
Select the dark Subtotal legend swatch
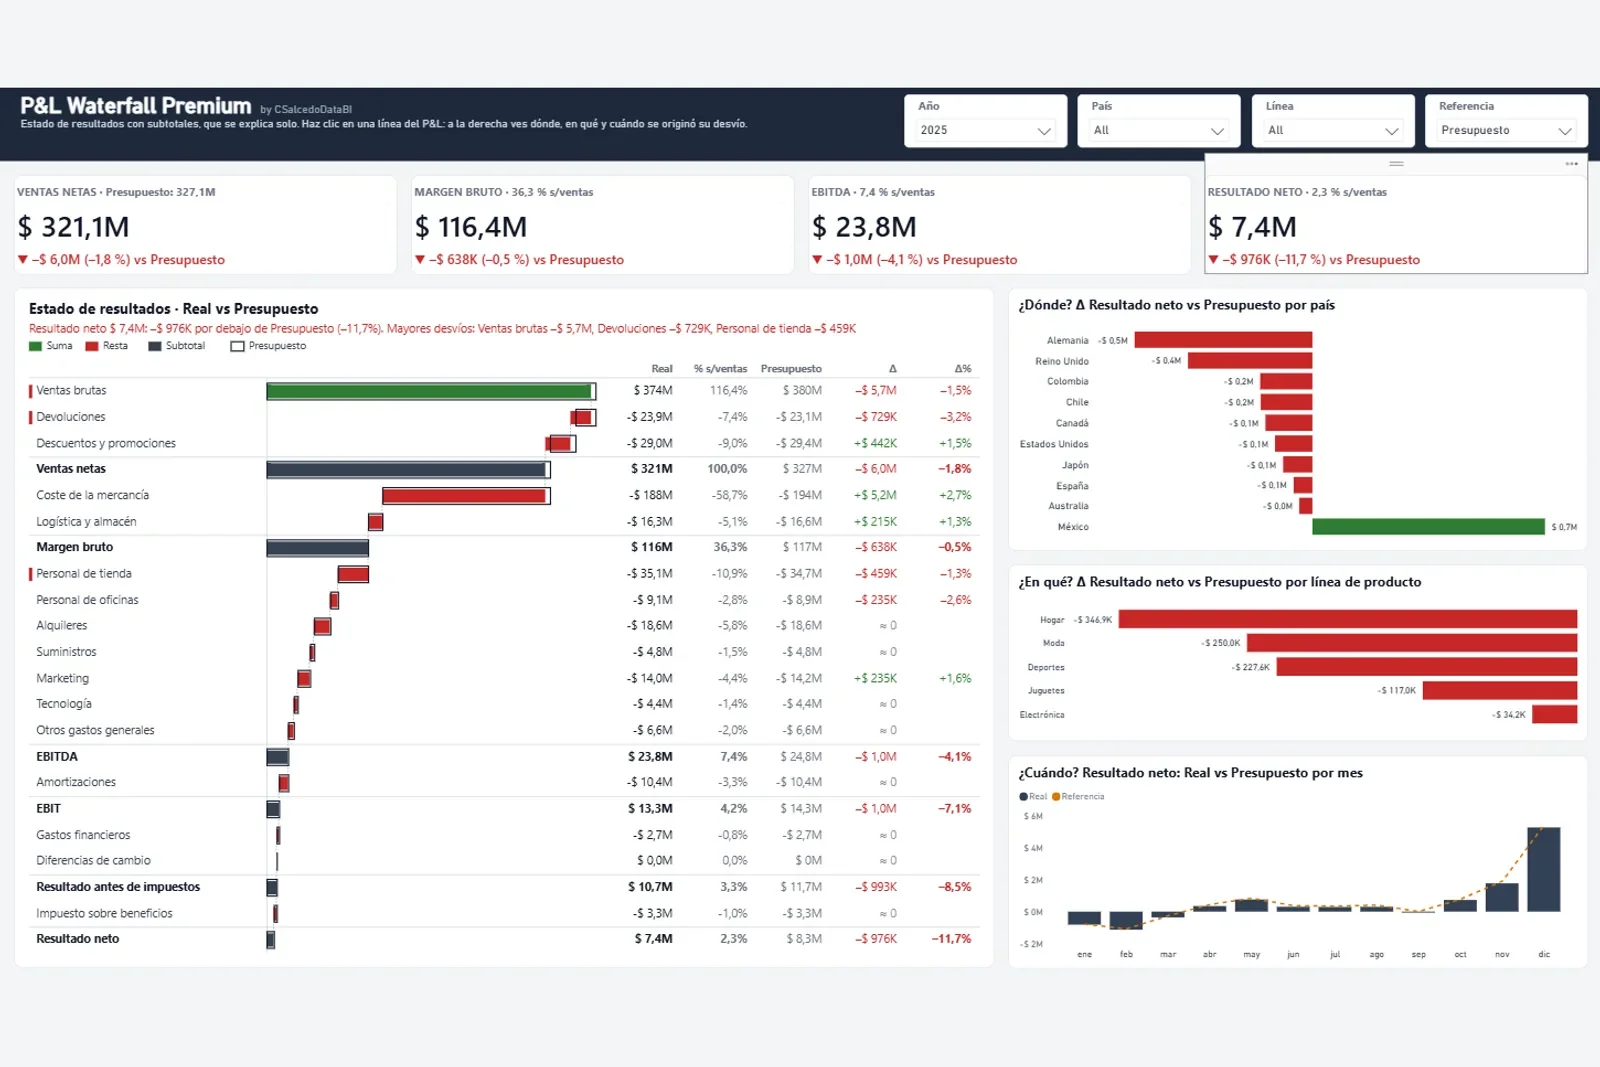(x=155, y=346)
